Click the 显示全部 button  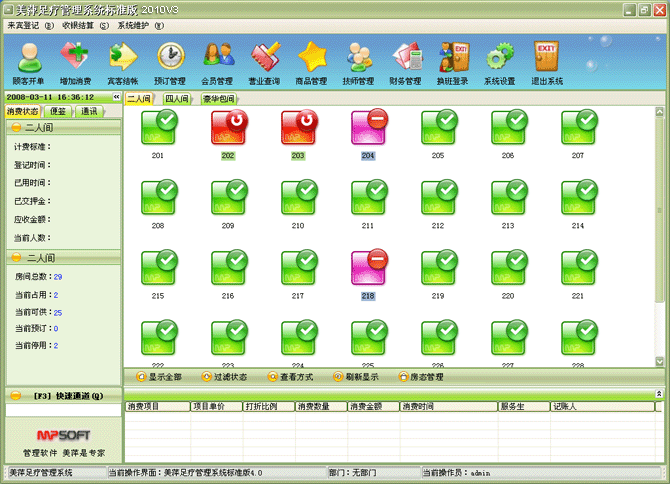click(x=158, y=377)
